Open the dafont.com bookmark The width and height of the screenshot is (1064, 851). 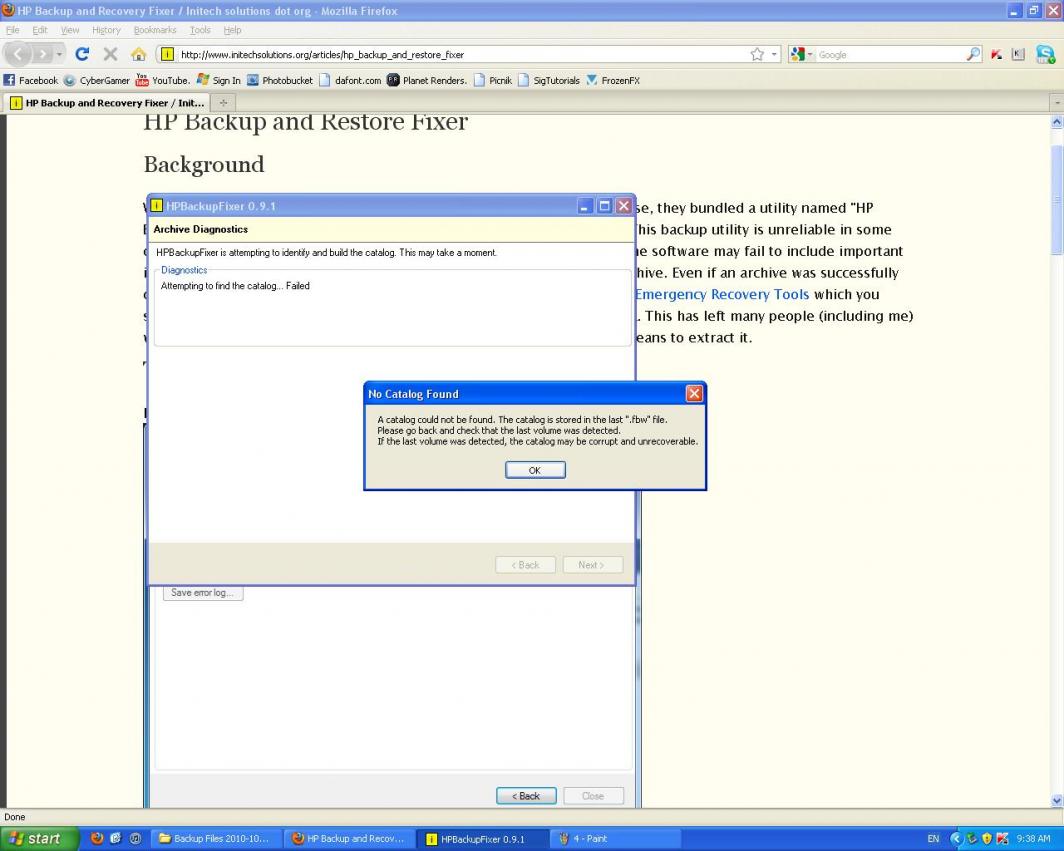(350, 80)
